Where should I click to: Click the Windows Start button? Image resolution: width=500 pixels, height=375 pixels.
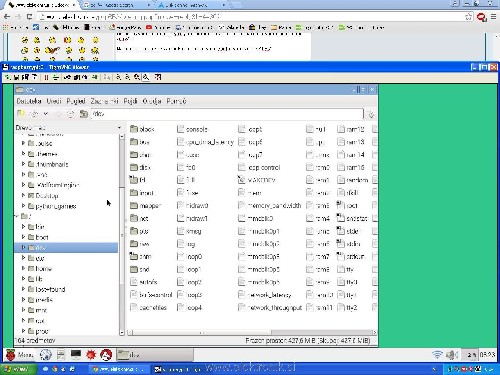click(x=17, y=369)
